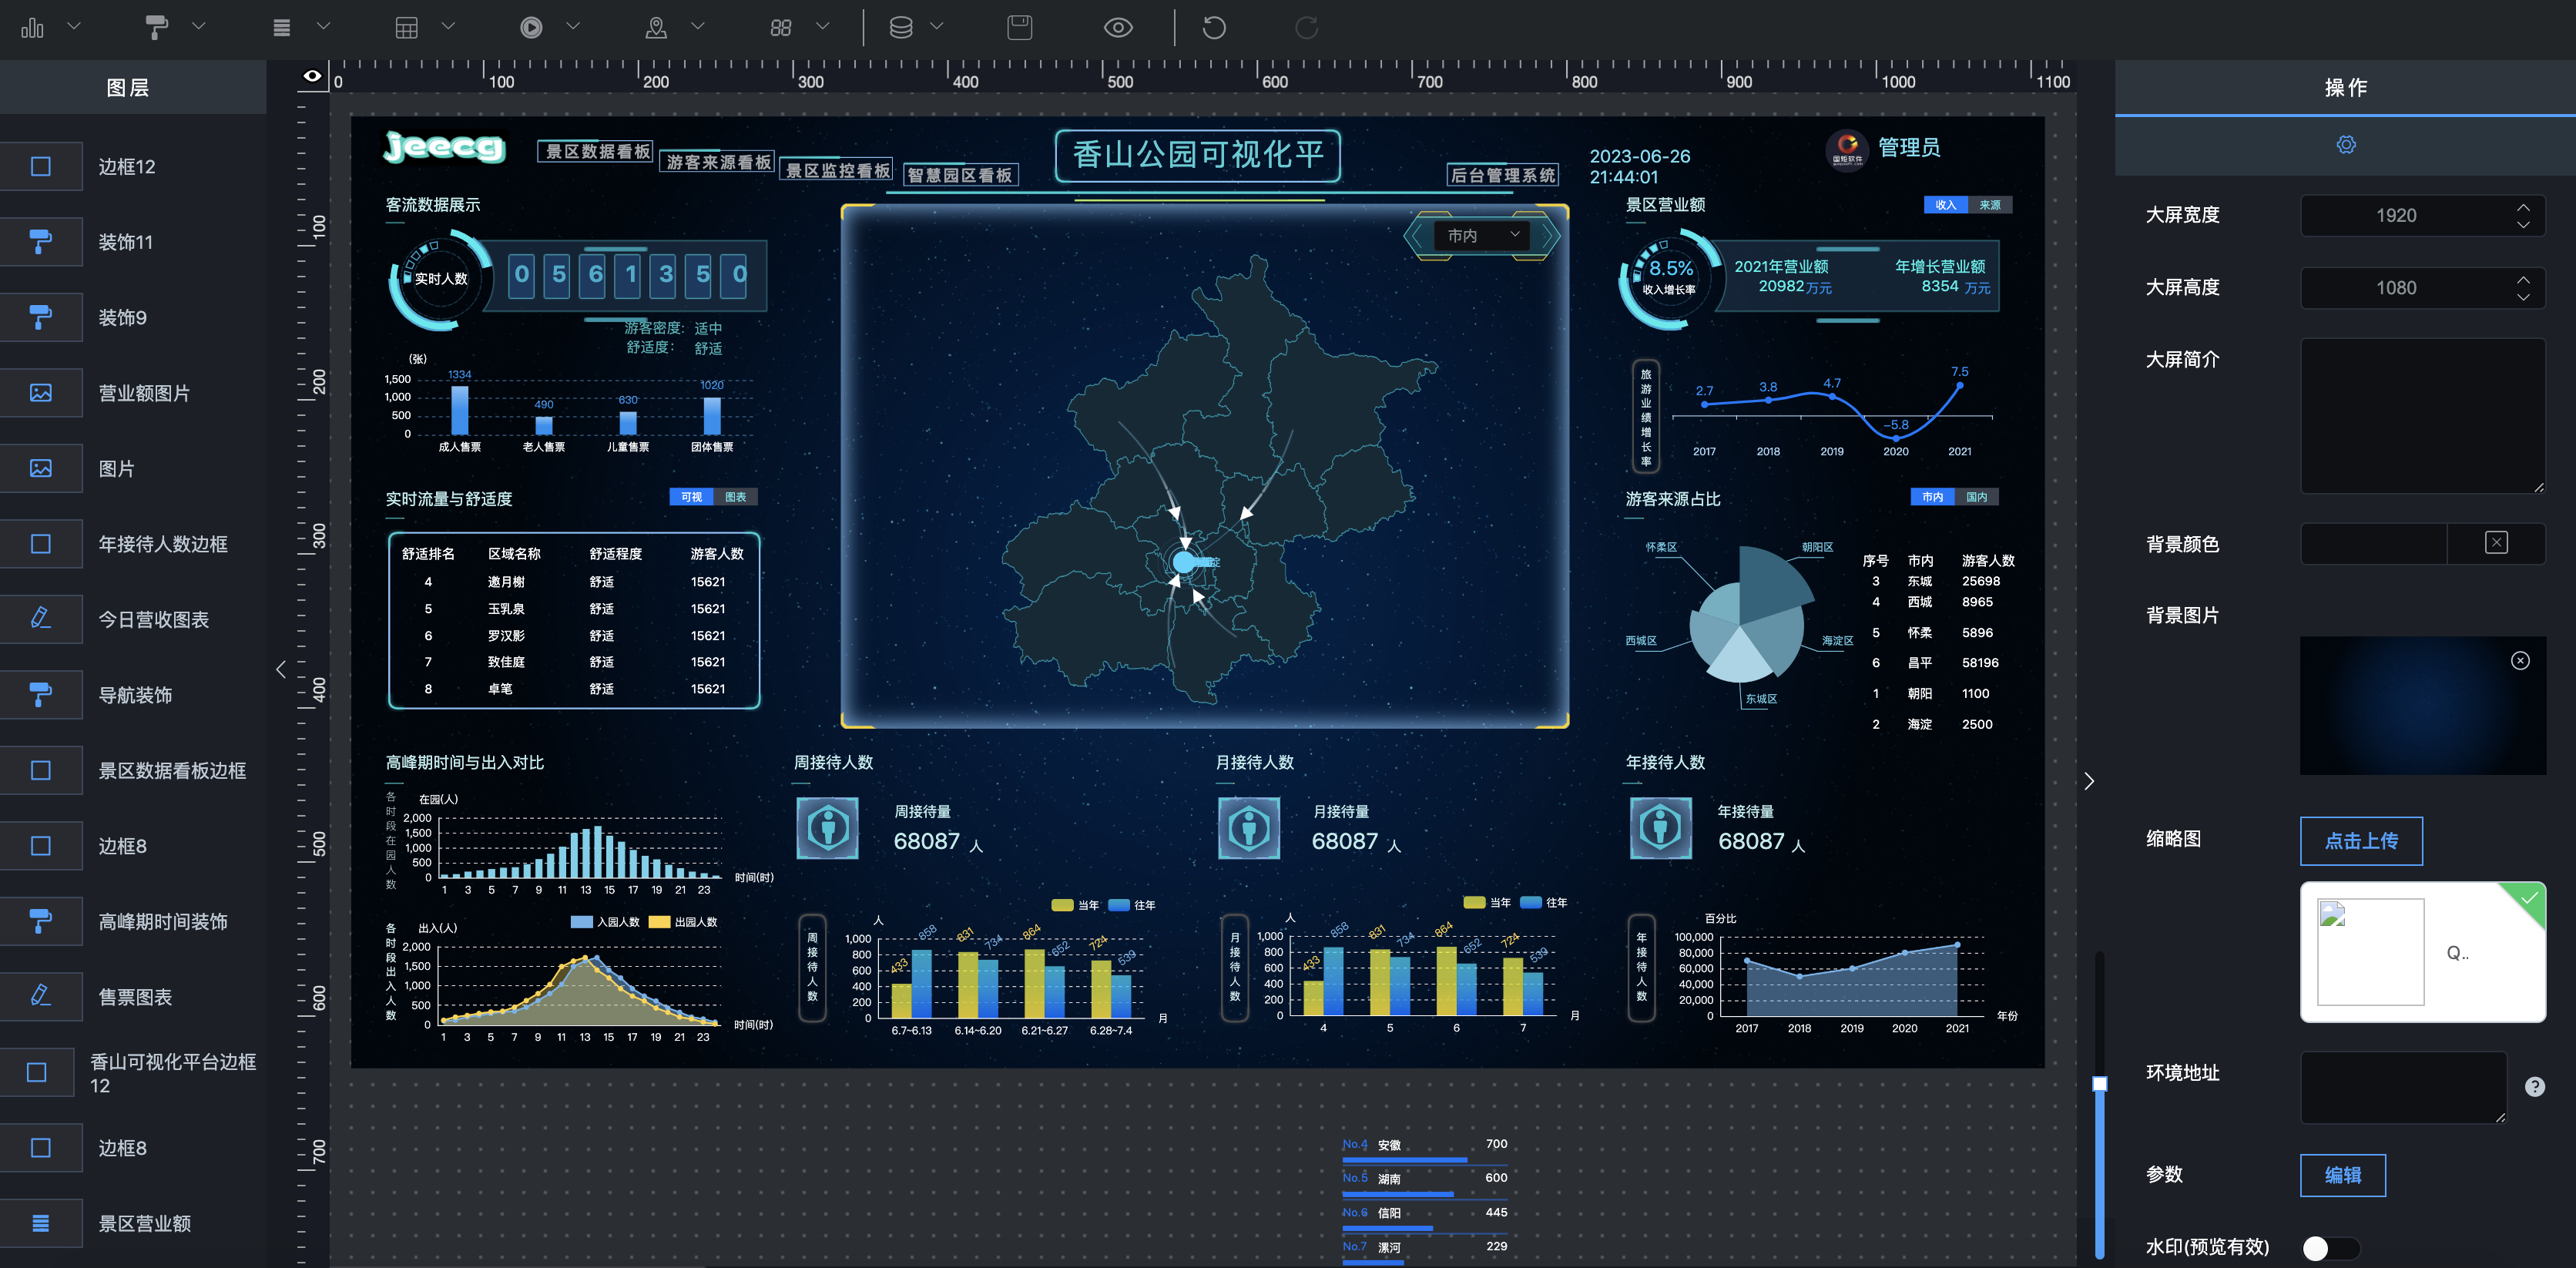2576x1268 pixels.
Task: Open the database dataset icon
Action: [x=901, y=27]
